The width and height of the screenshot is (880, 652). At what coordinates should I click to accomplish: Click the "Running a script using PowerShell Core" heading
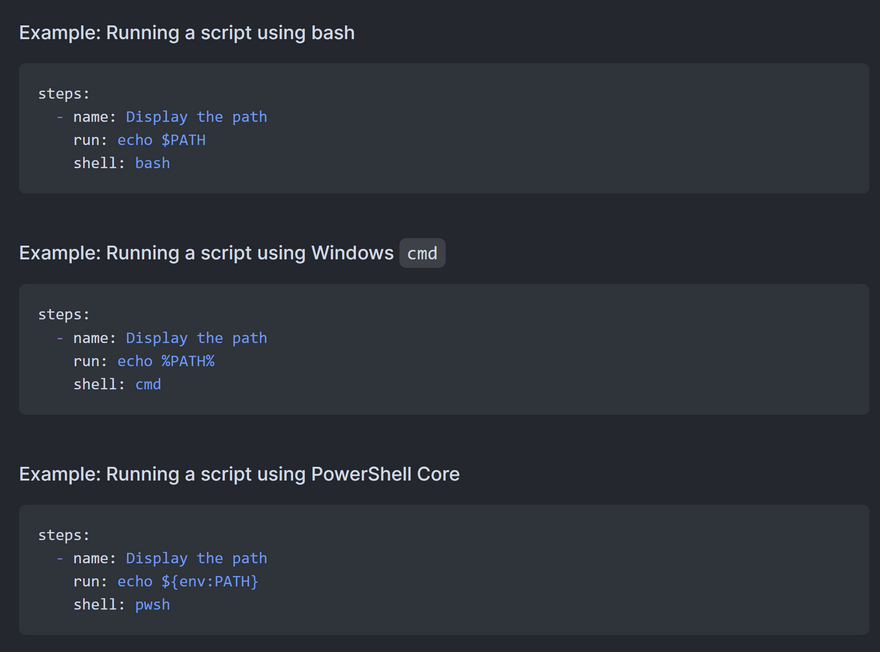click(x=239, y=474)
